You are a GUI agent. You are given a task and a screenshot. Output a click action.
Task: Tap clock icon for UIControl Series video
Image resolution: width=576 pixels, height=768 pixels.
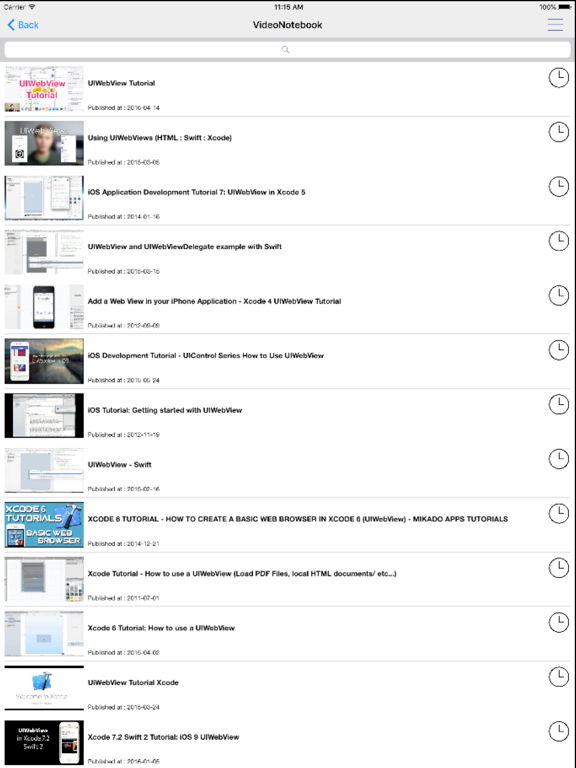558,350
